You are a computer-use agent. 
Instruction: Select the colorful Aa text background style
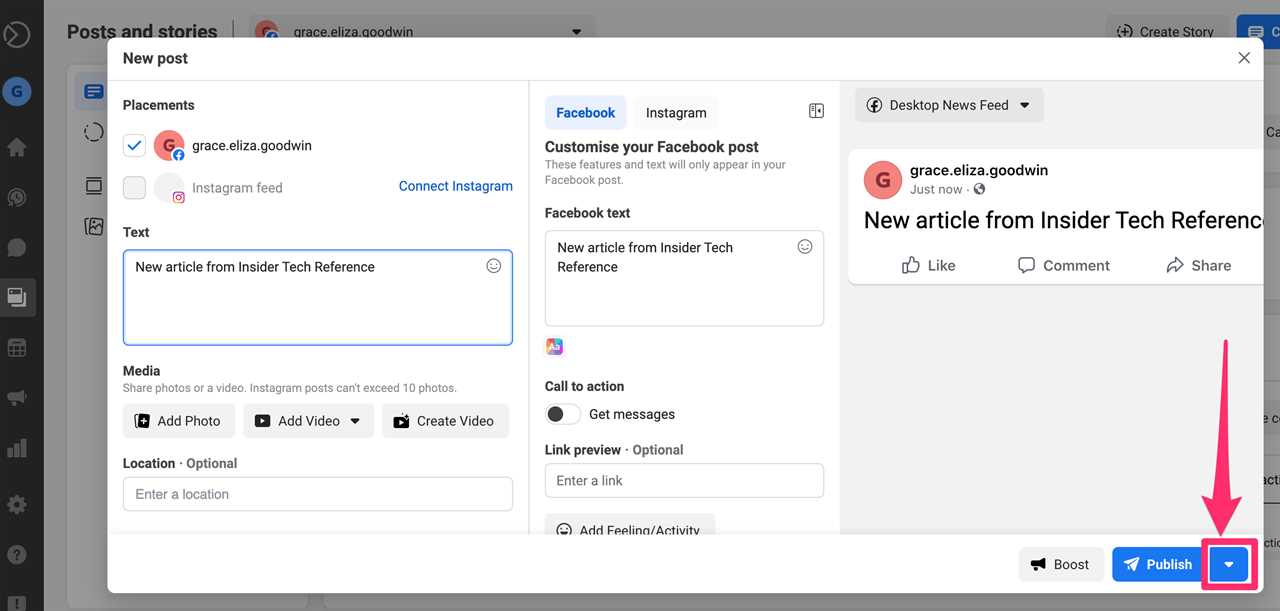(x=554, y=345)
